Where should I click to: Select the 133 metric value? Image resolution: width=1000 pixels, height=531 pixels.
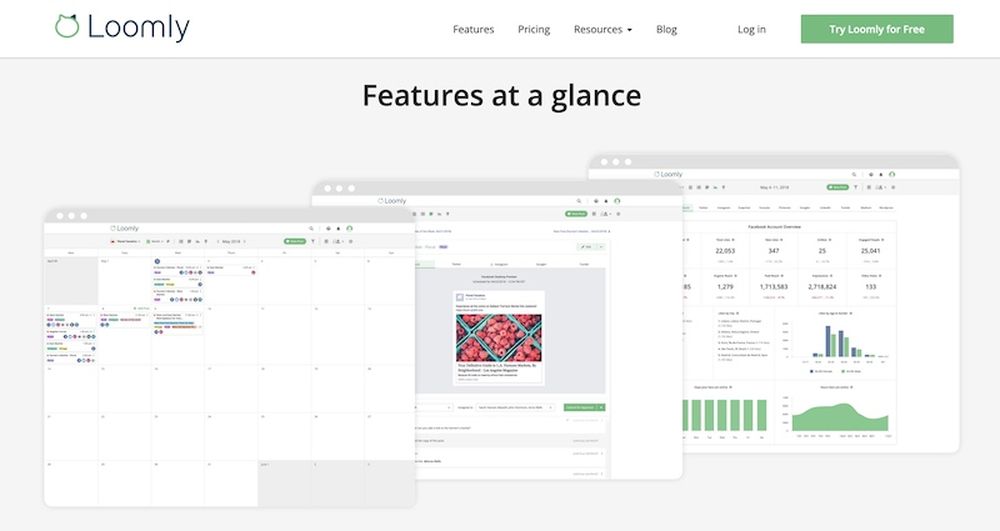[x=871, y=287]
